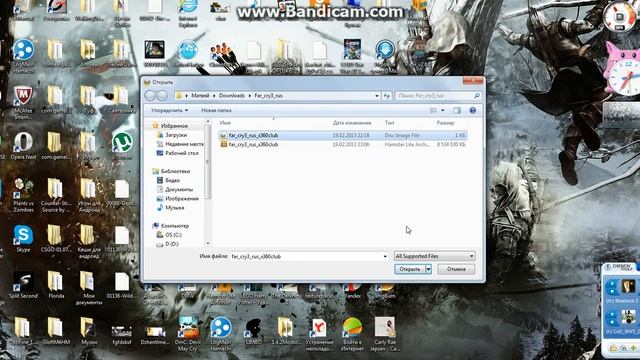Open the file name history dropdown arrow
Image resolution: width=640 pixels, height=360 pixels.
pyautogui.click(x=385, y=256)
